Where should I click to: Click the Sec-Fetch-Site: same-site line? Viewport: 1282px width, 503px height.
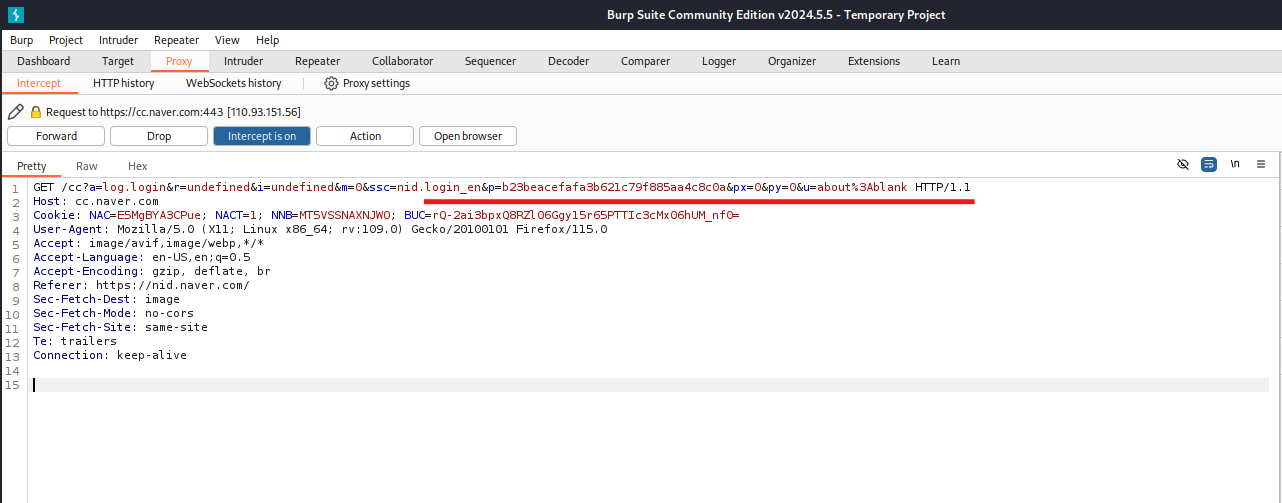[121, 327]
